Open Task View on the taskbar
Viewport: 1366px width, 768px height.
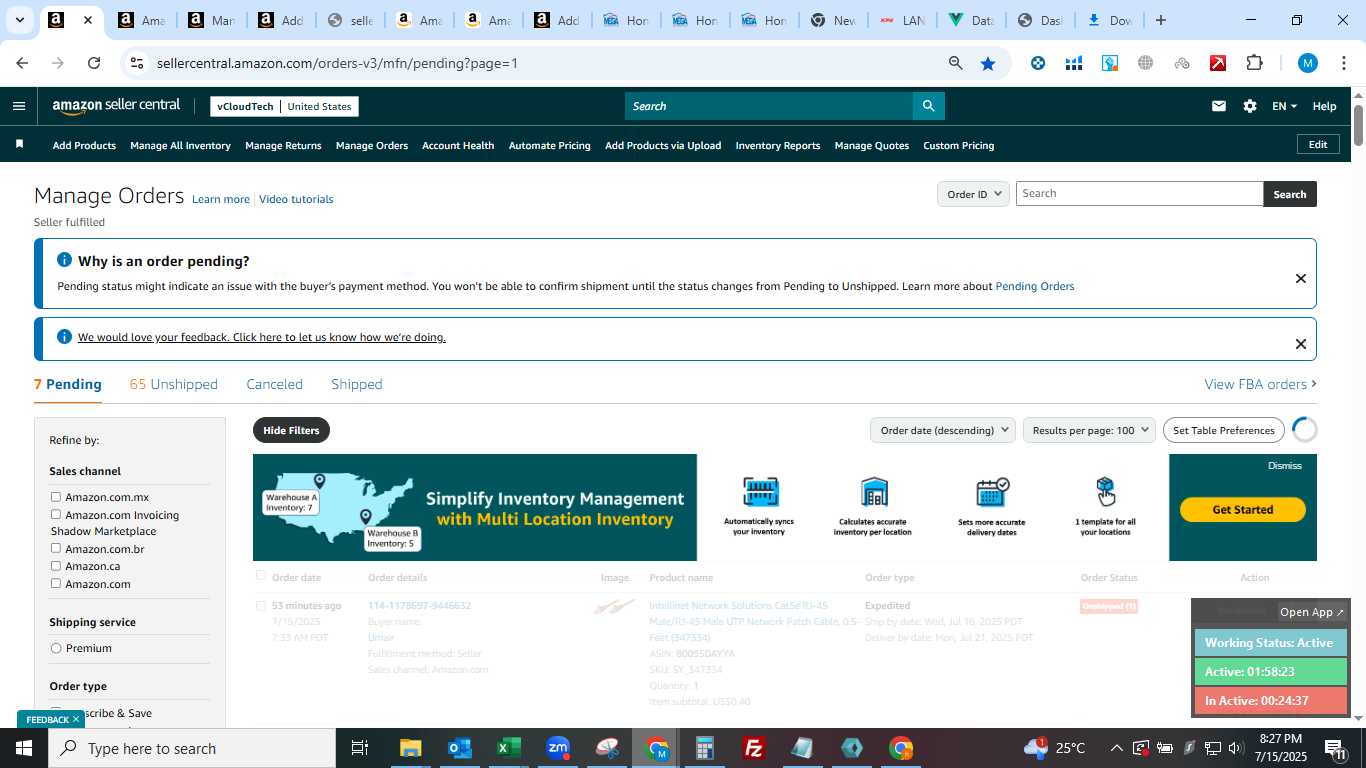click(x=360, y=748)
